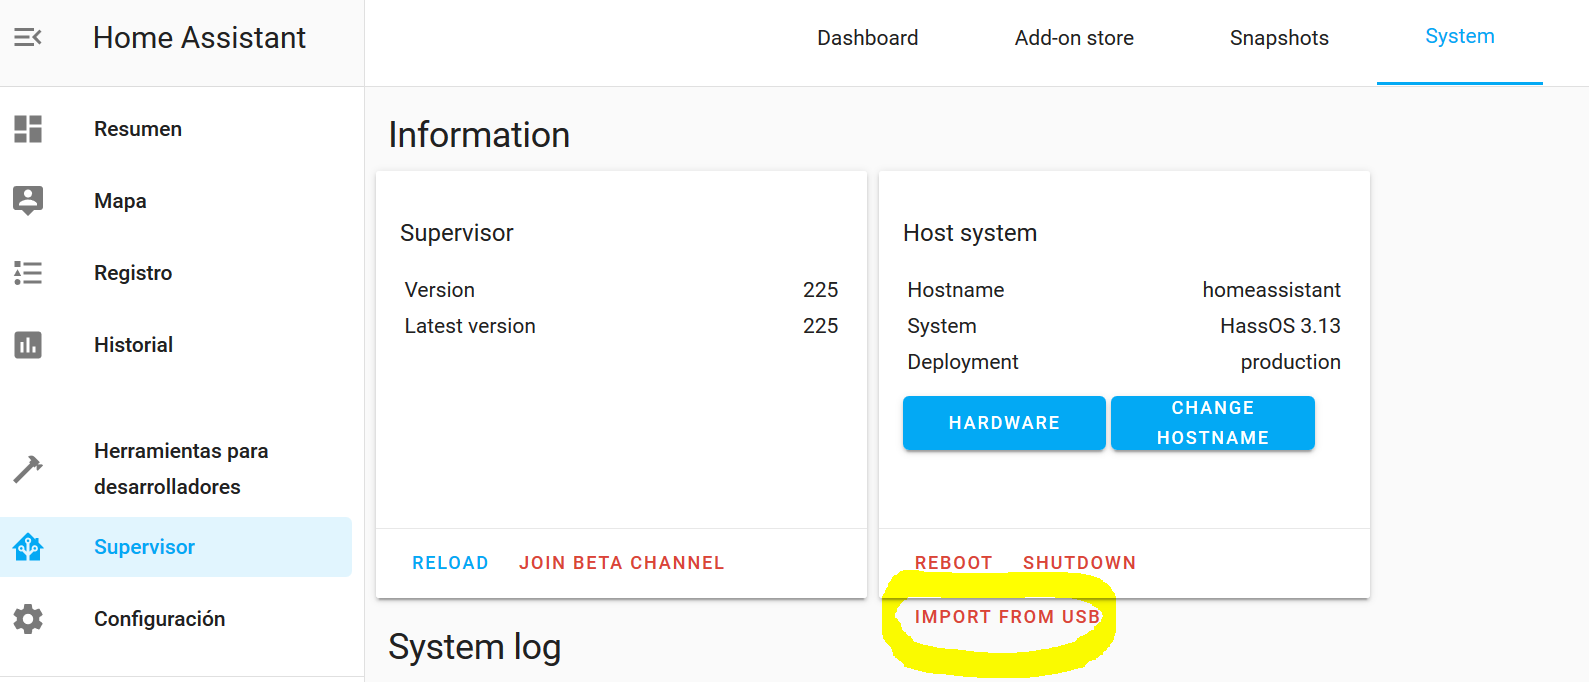Click REBOOT in Host system card
Screen dimensions: 1589x682
[953, 563]
